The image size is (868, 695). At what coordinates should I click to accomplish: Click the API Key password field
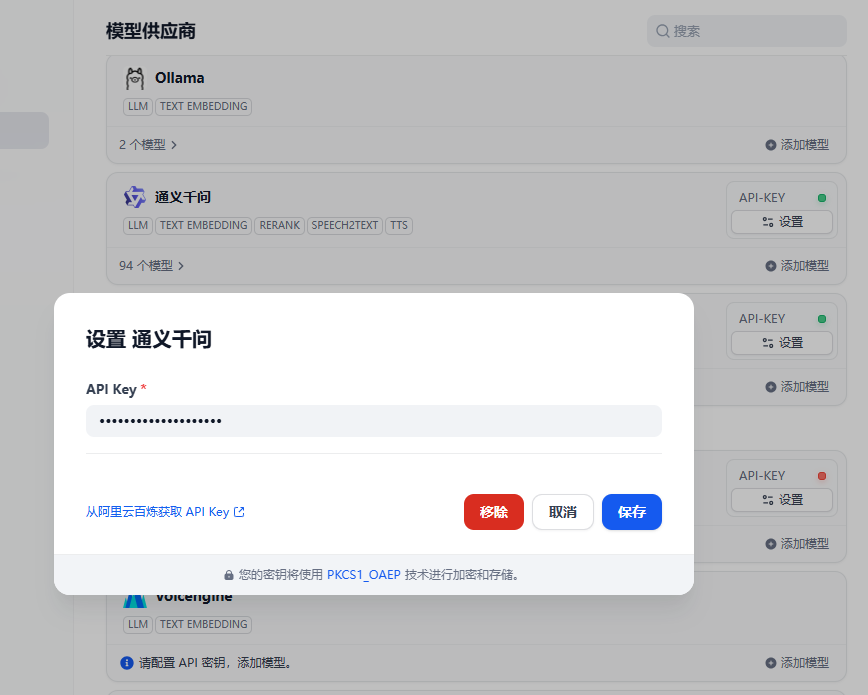374,421
